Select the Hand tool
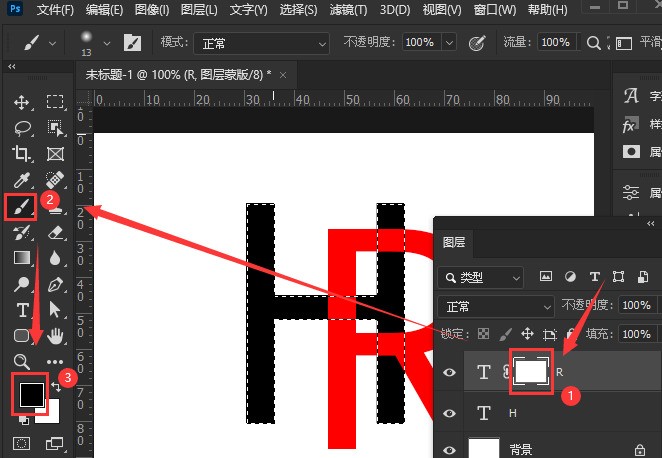 (55, 336)
